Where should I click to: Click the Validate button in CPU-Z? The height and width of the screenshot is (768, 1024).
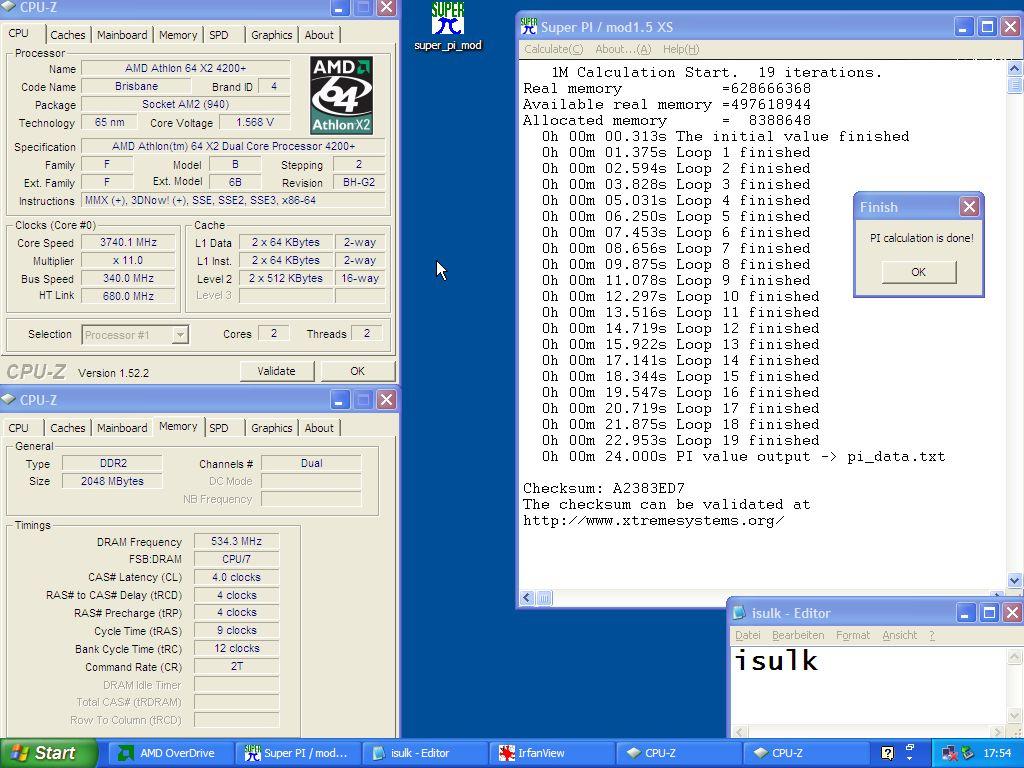pos(276,371)
